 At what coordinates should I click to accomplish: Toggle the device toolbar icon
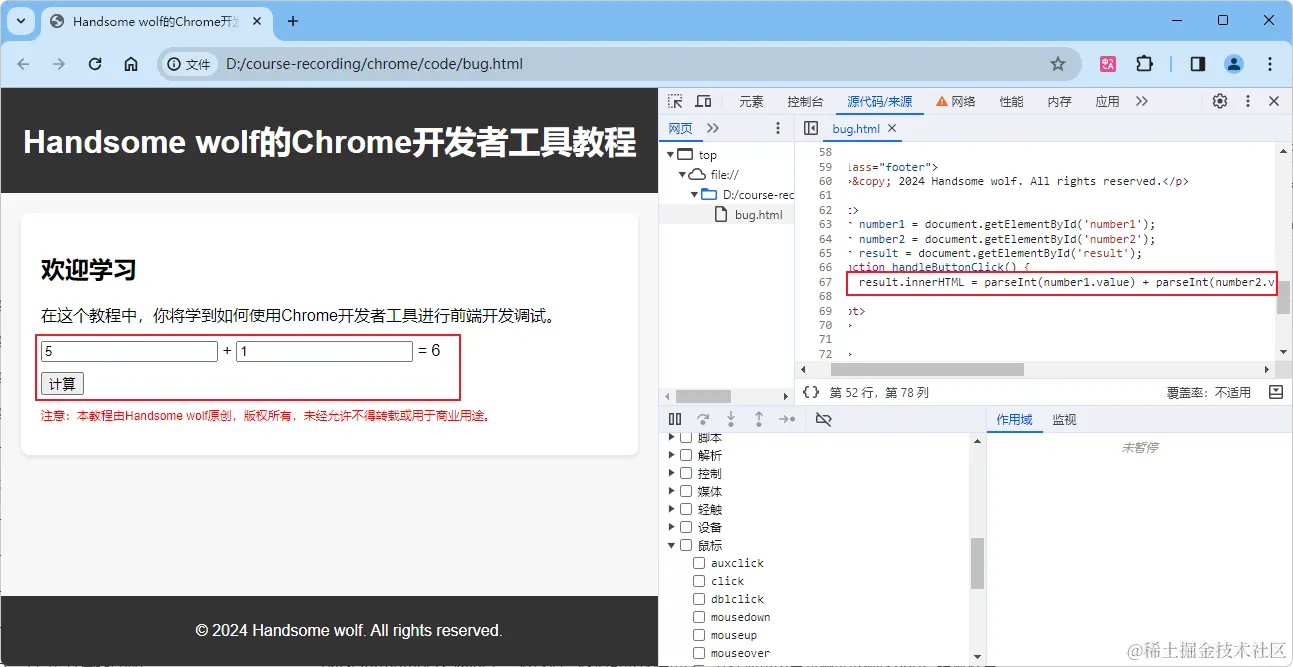(x=703, y=101)
